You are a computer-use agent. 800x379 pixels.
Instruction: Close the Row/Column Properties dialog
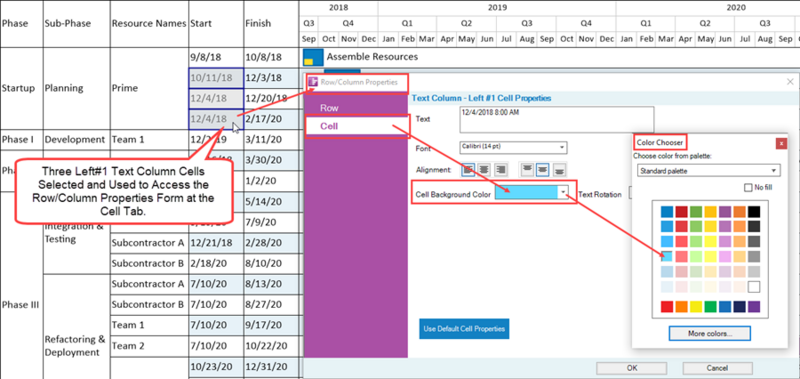(x=790, y=82)
